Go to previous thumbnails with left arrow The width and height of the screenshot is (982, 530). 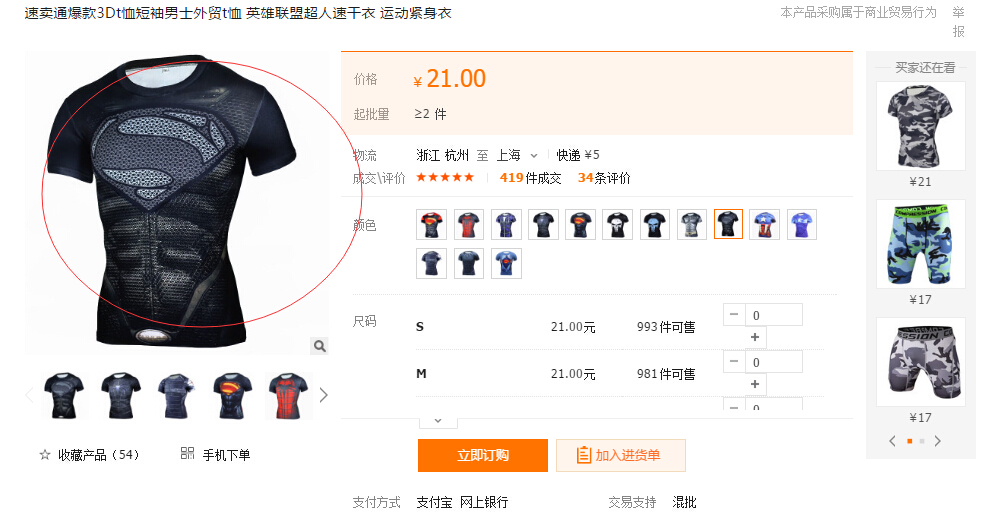(x=29, y=395)
